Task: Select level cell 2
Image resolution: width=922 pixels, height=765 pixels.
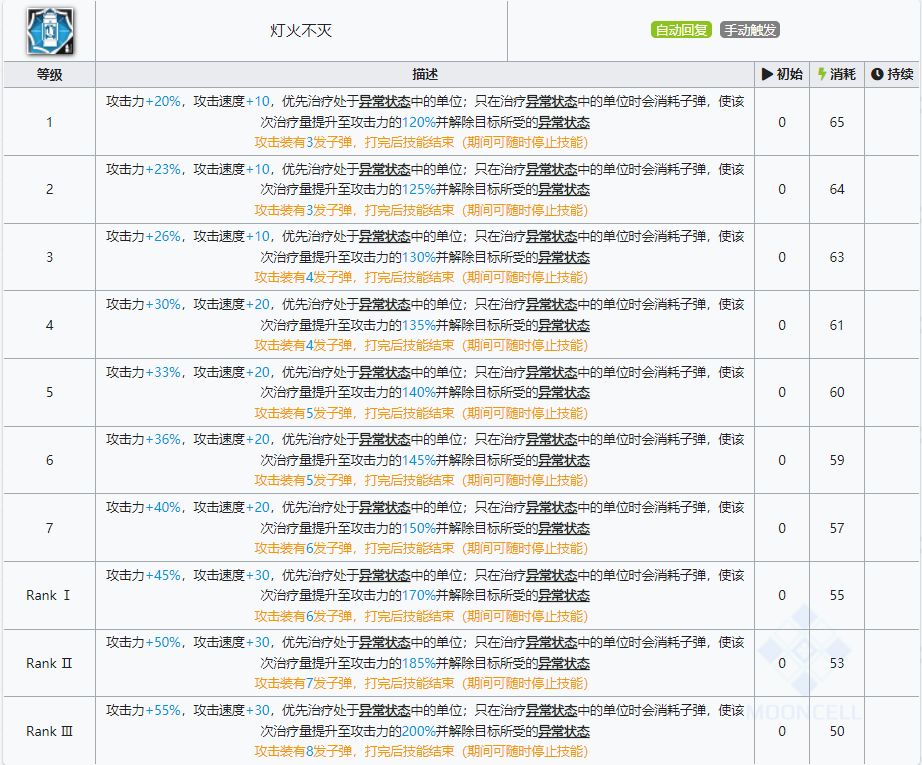Action: (x=49, y=189)
